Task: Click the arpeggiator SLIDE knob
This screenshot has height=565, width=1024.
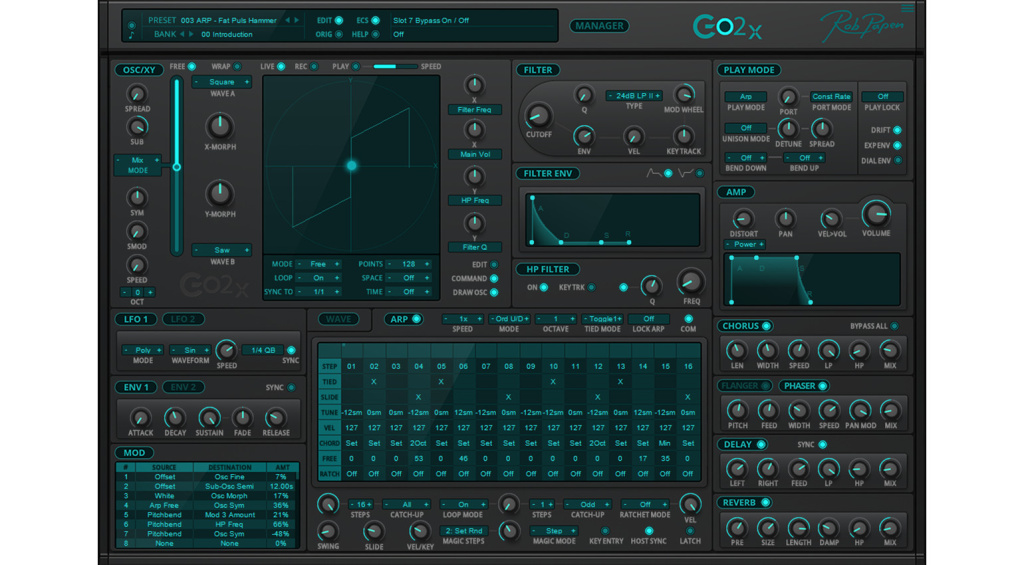Action: point(374,531)
